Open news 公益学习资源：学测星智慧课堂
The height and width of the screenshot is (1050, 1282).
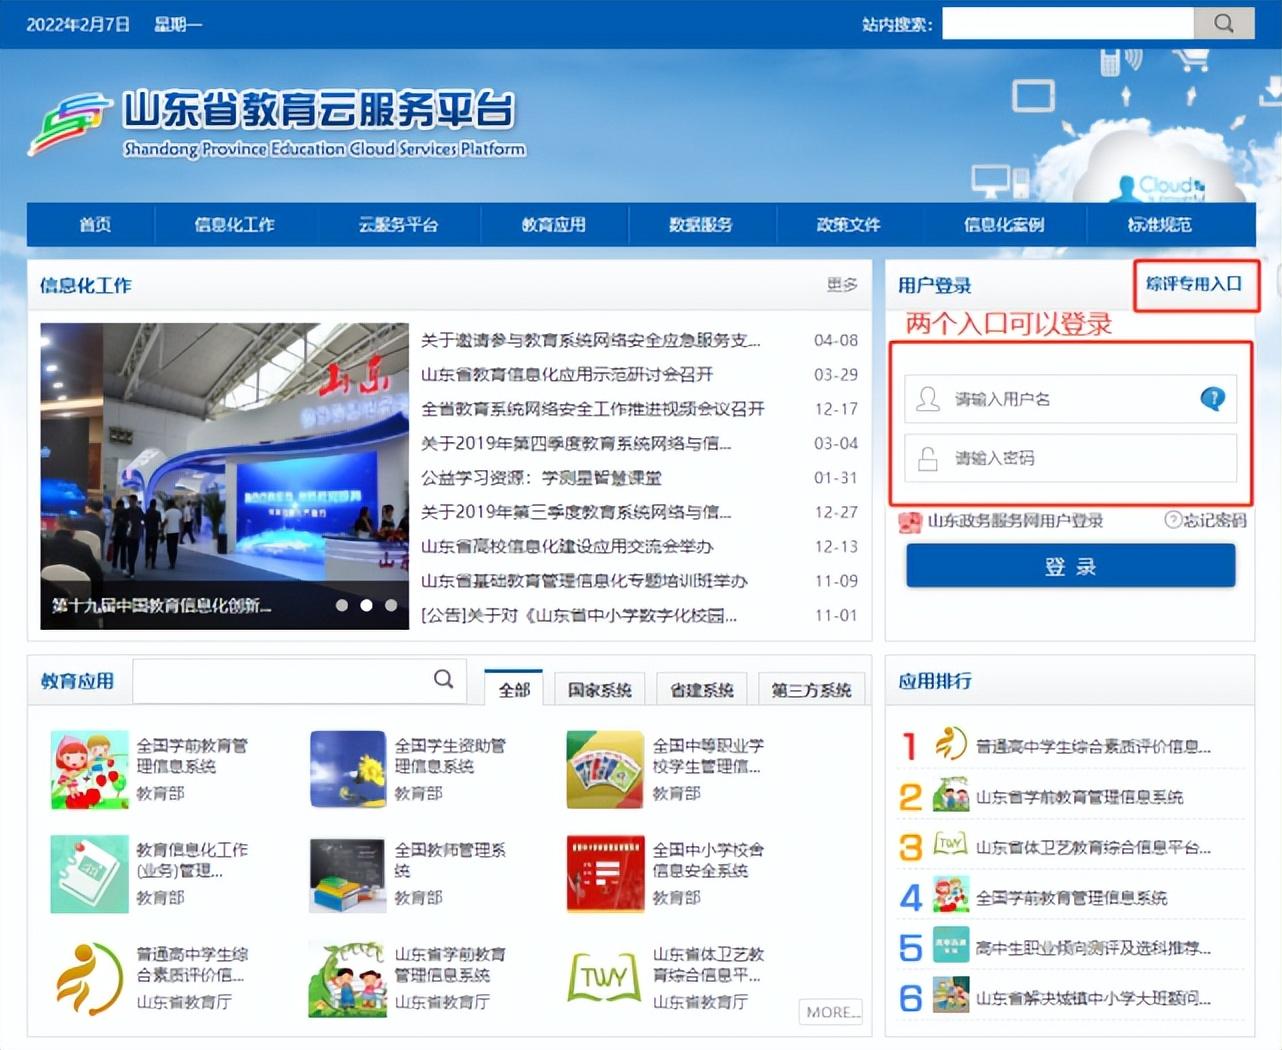[x=541, y=477]
